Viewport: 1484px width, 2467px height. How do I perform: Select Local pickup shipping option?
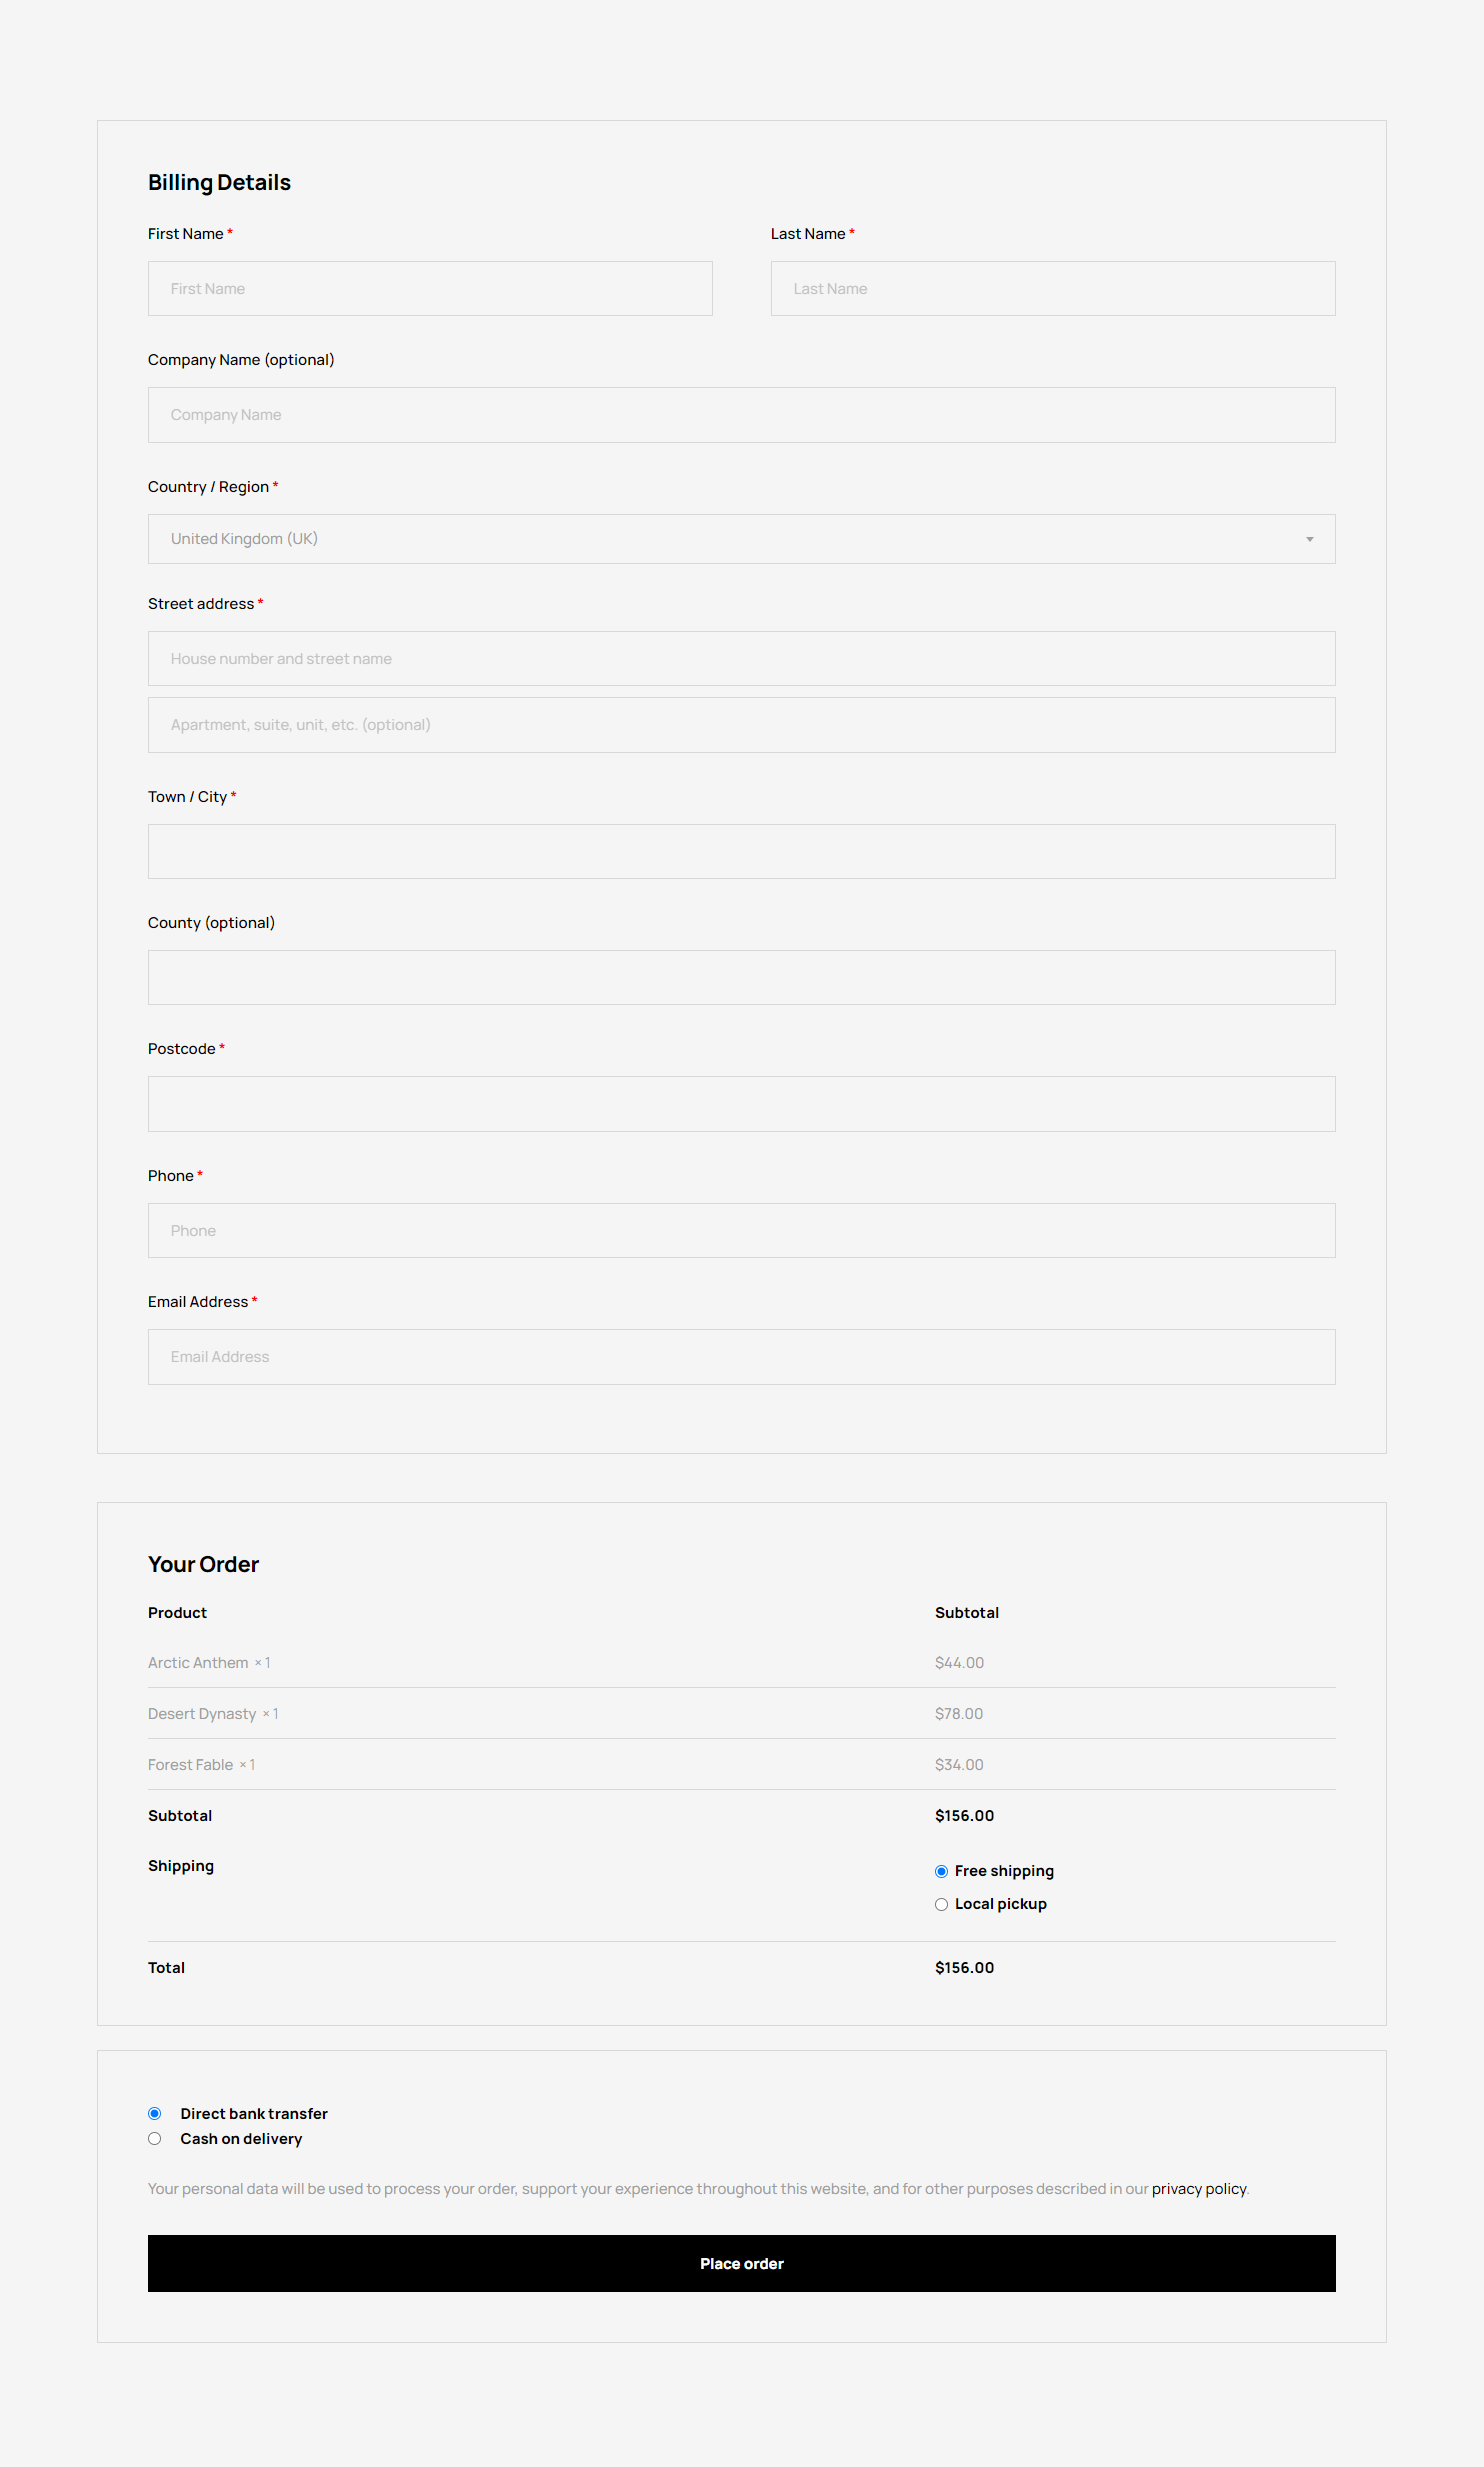coord(941,1904)
